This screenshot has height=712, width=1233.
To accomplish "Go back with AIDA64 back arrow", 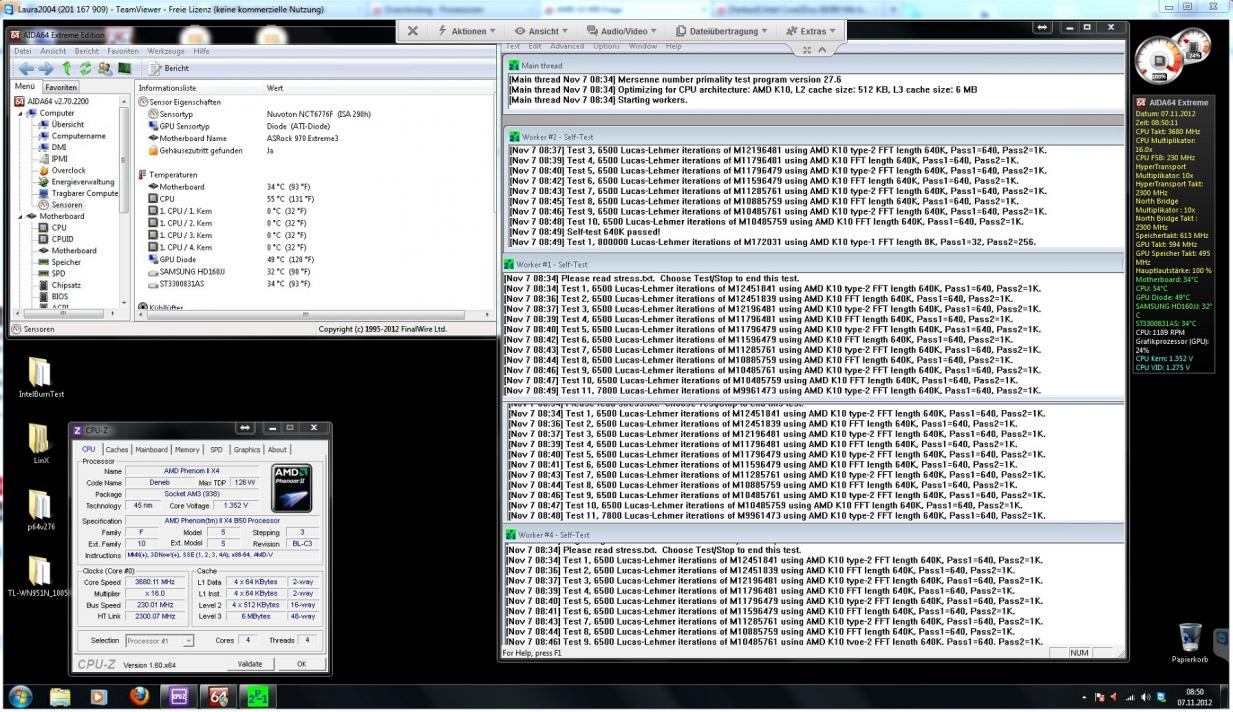I will (x=26, y=68).
